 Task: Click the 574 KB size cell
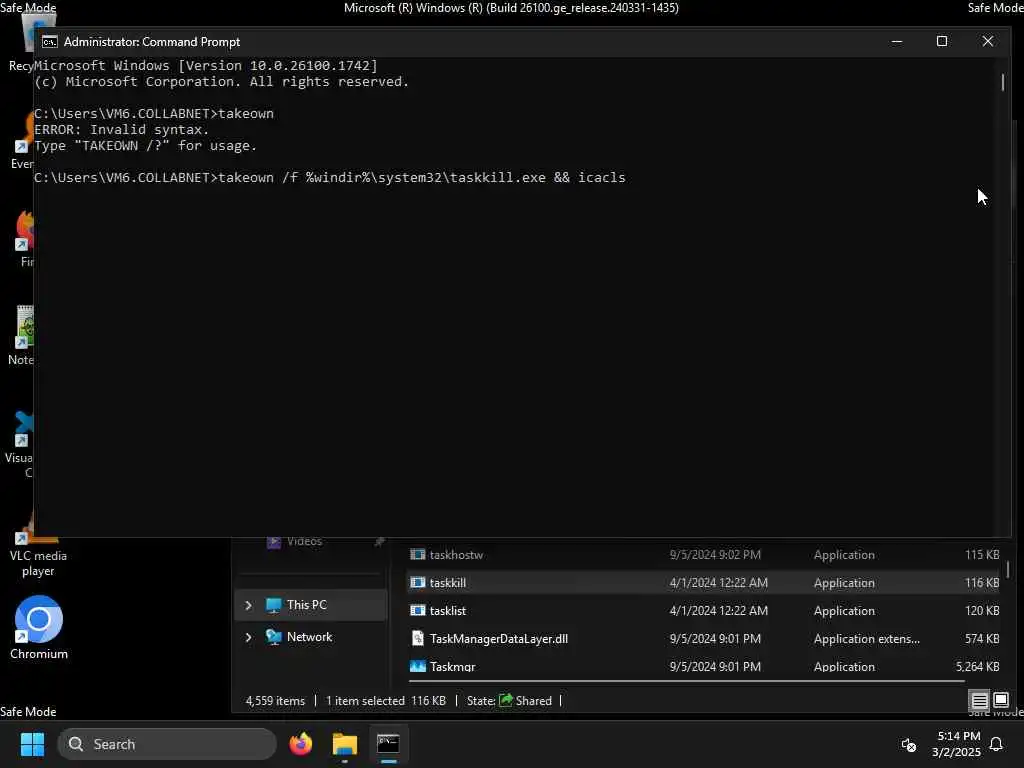tap(982, 639)
